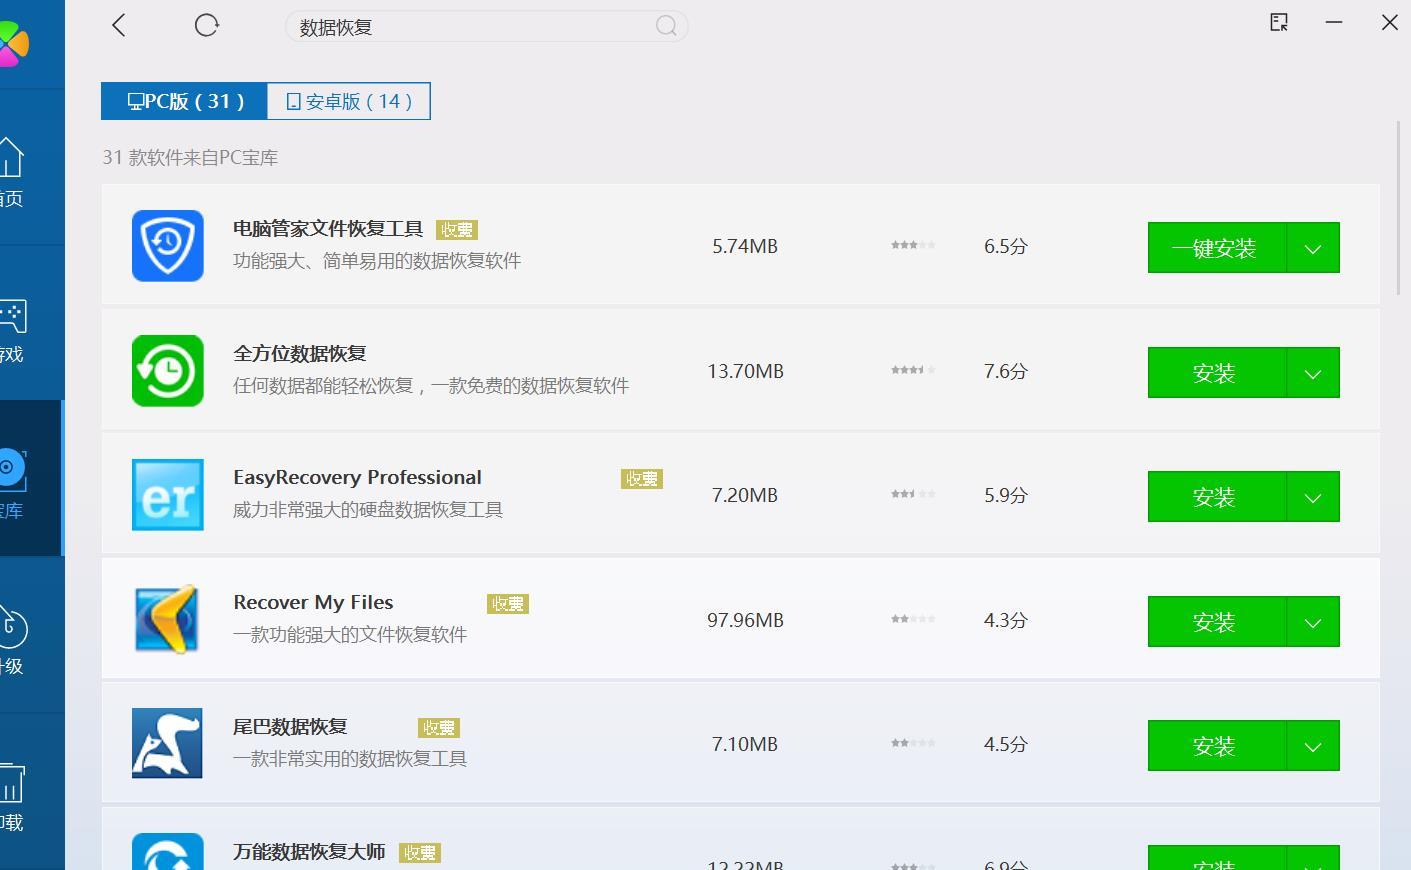Image resolution: width=1411 pixels, height=870 pixels.
Task: Click description 功能强大、简单易用的数据恢复软件
Action: point(377,261)
